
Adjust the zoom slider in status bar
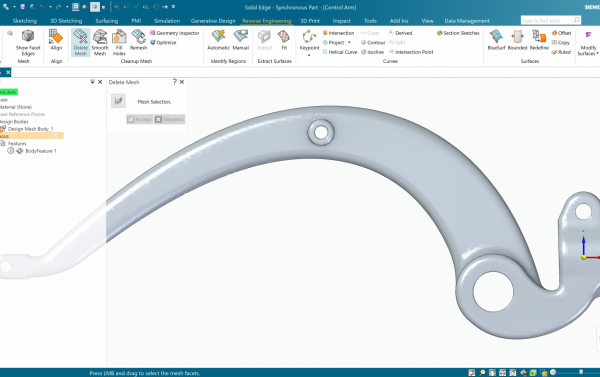[x=581, y=372]
